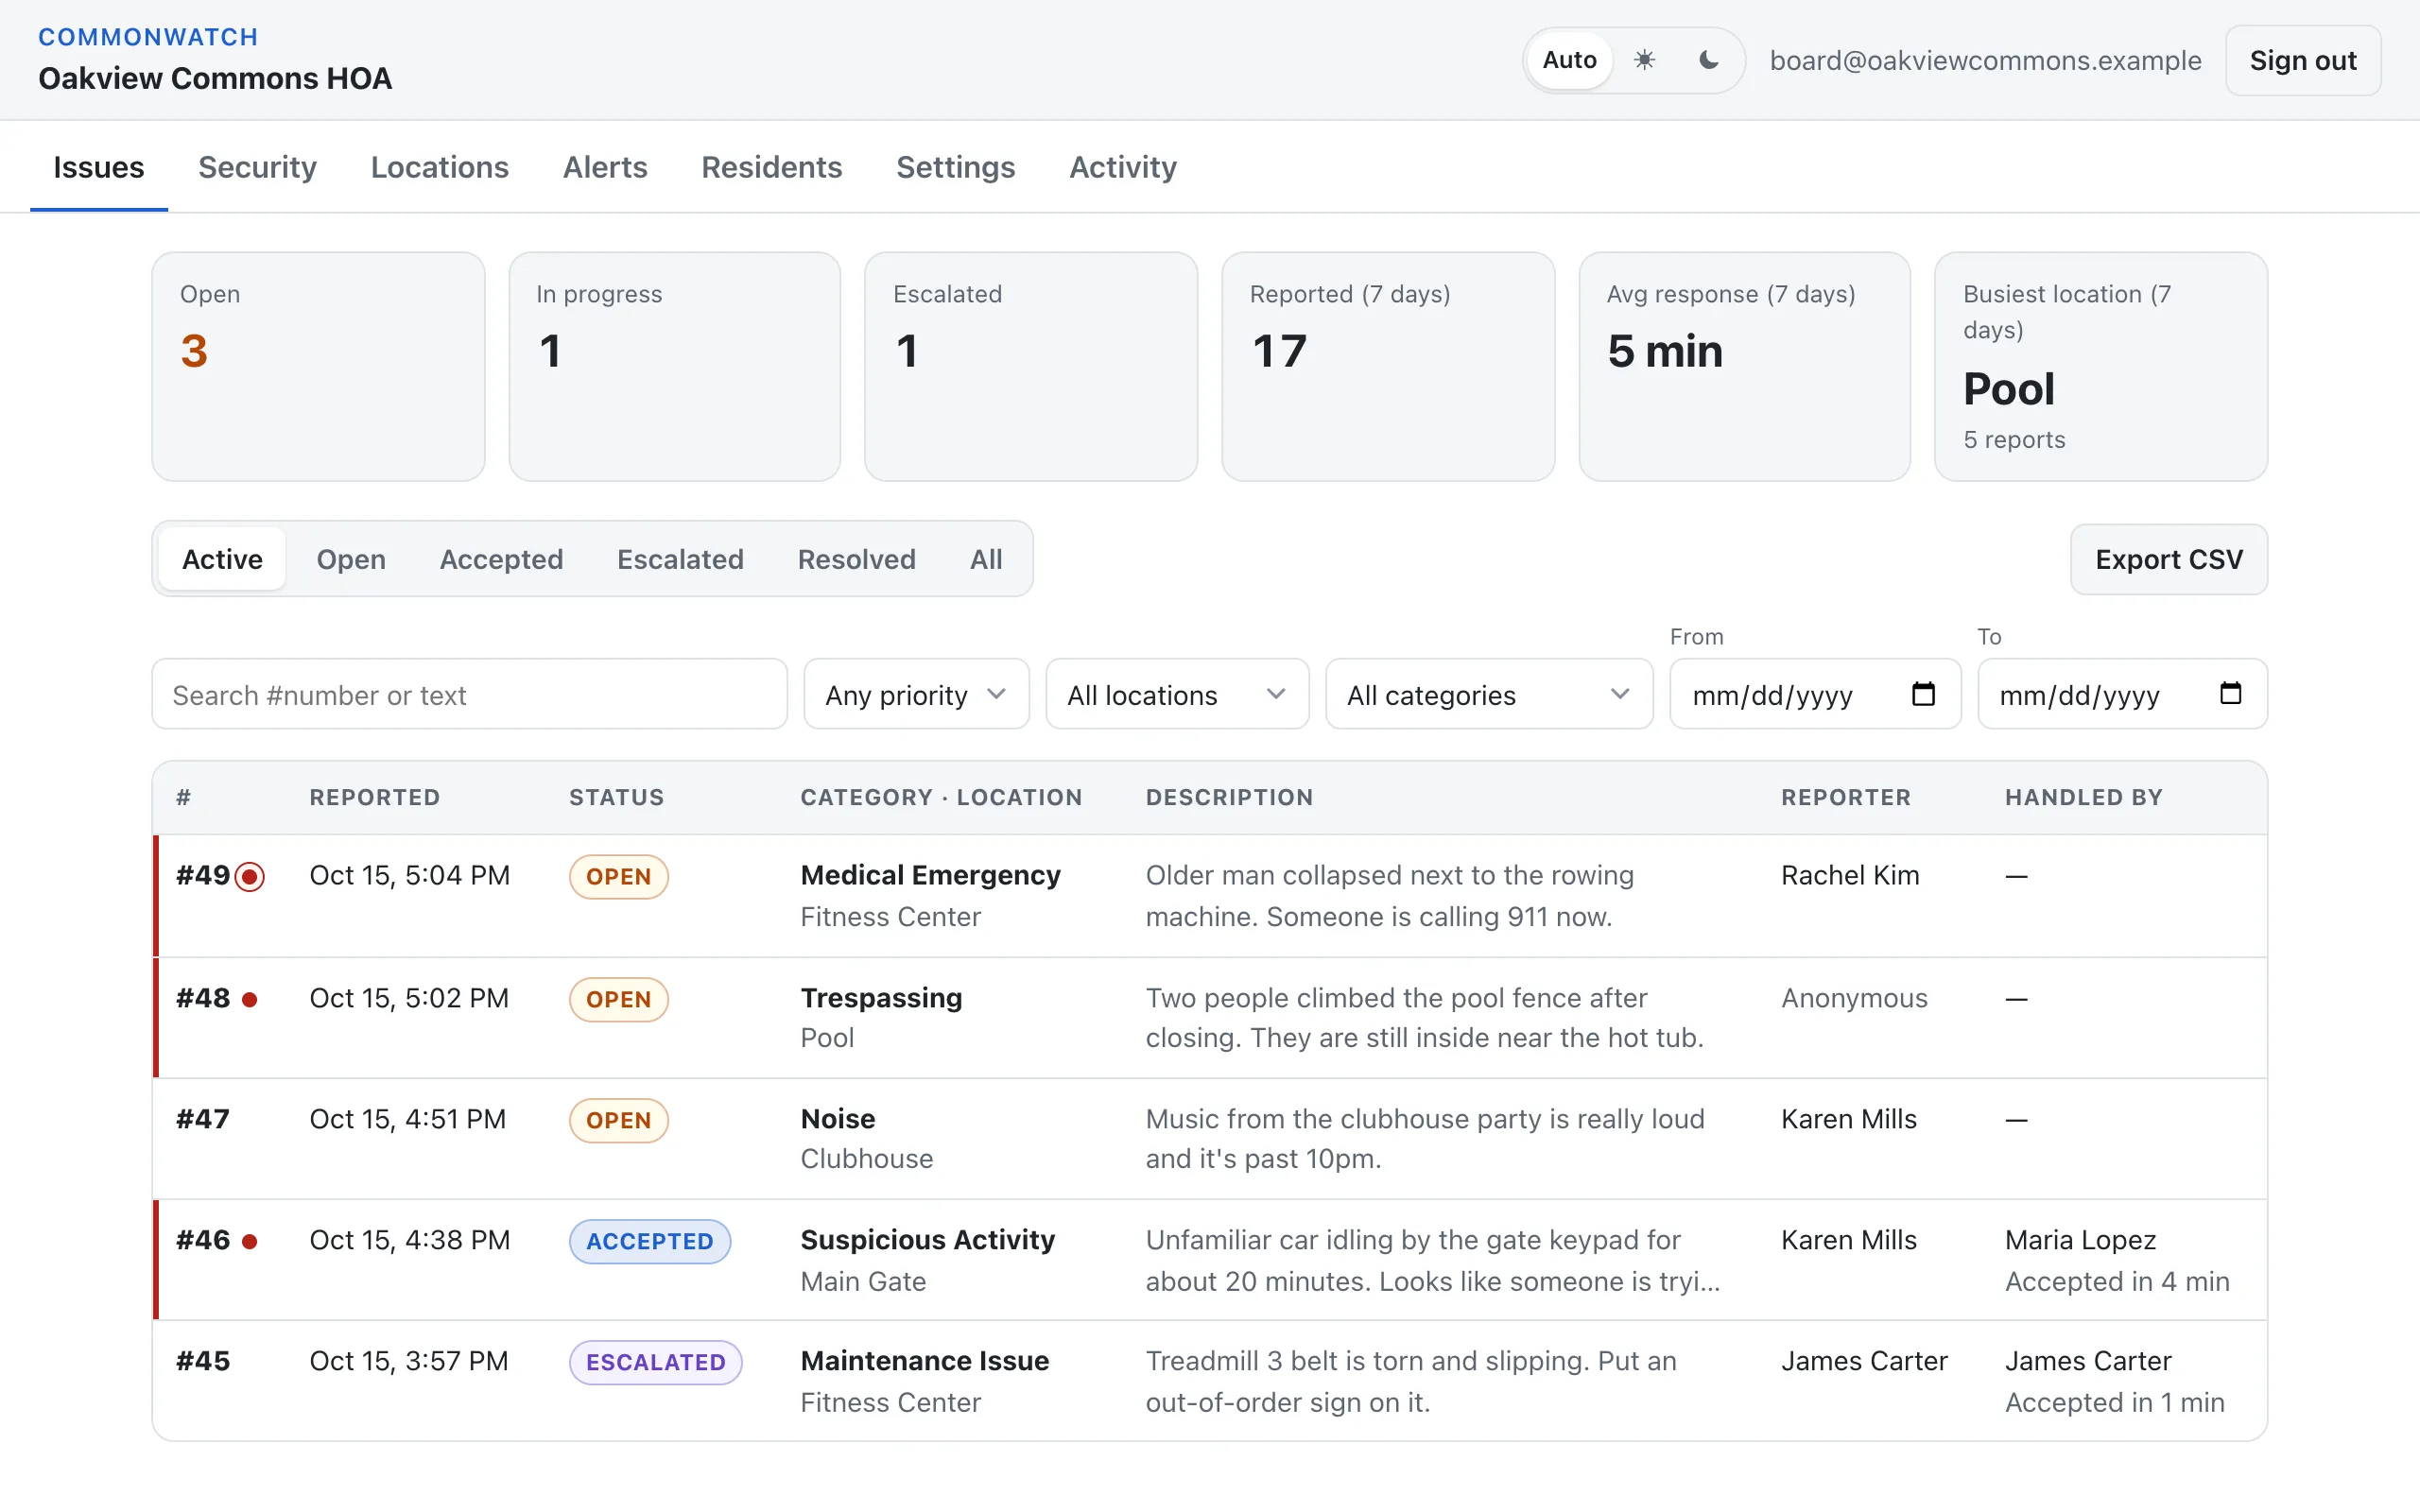2420x1512 pixels.
Task: Click the red priority dot on issue #46
Action: tap(250, 1241)
